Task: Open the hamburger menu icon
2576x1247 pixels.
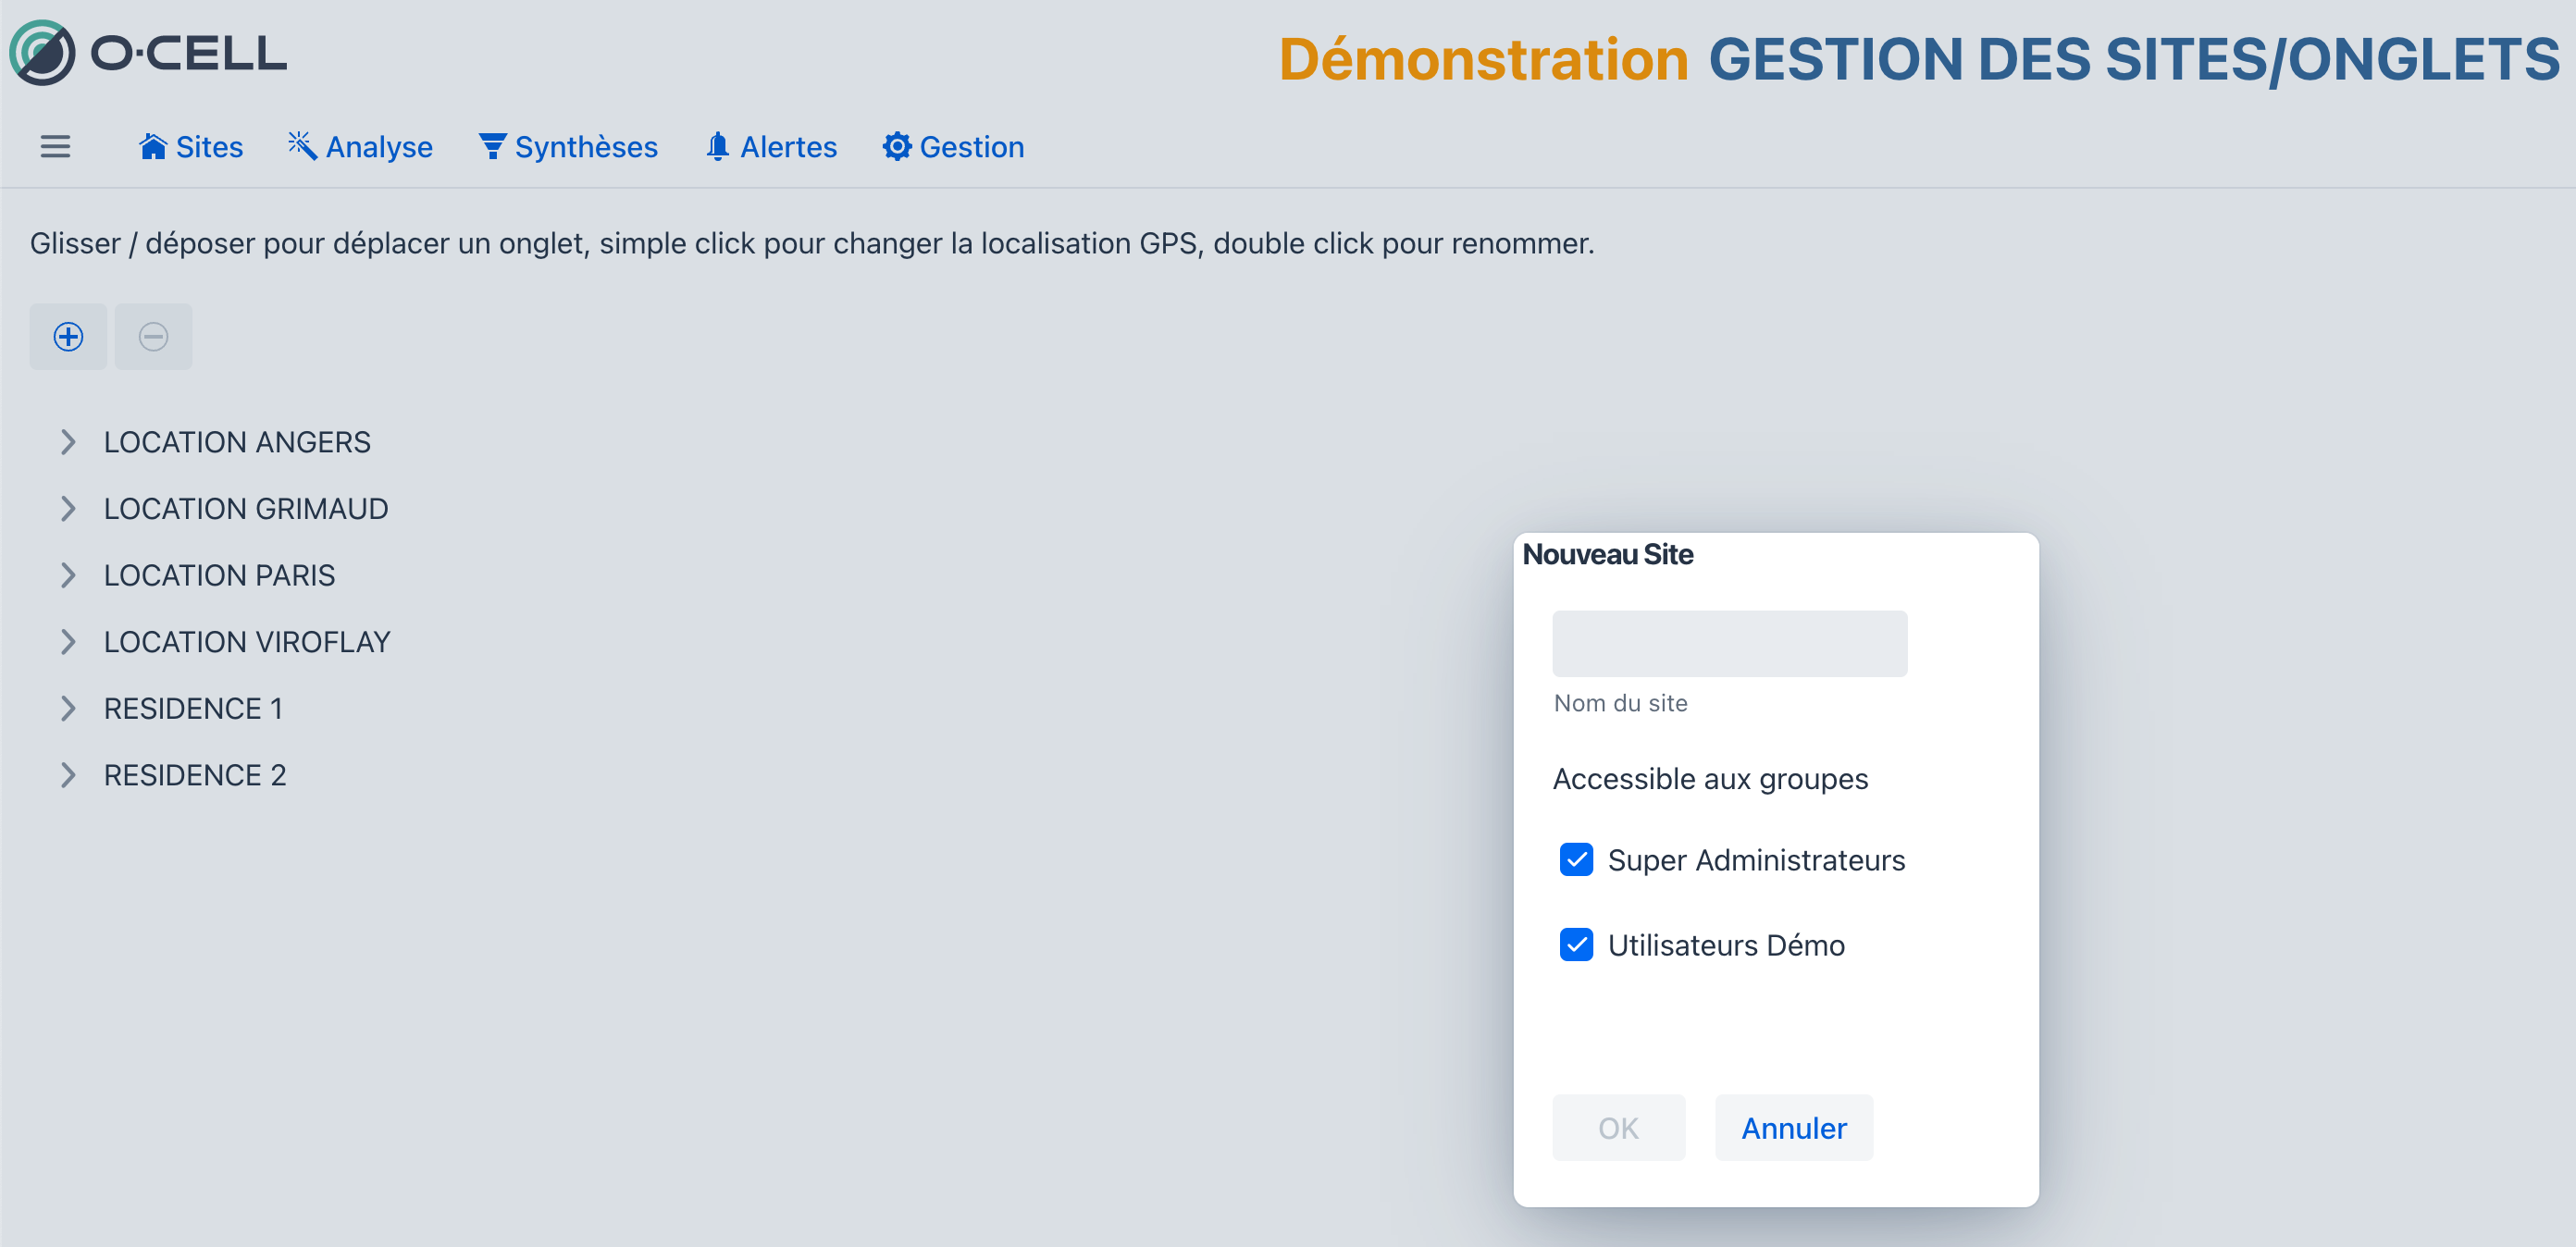Action: tap(55, 147)
